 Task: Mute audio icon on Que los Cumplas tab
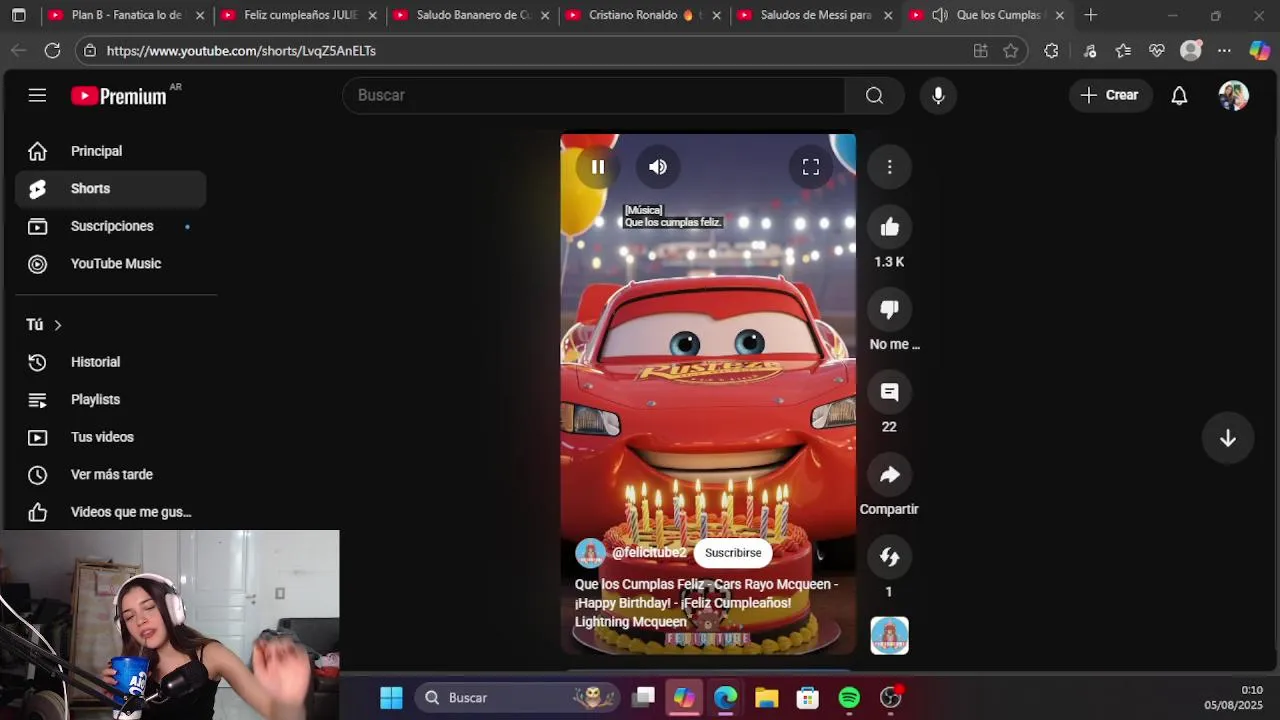(x=939, y=15)
